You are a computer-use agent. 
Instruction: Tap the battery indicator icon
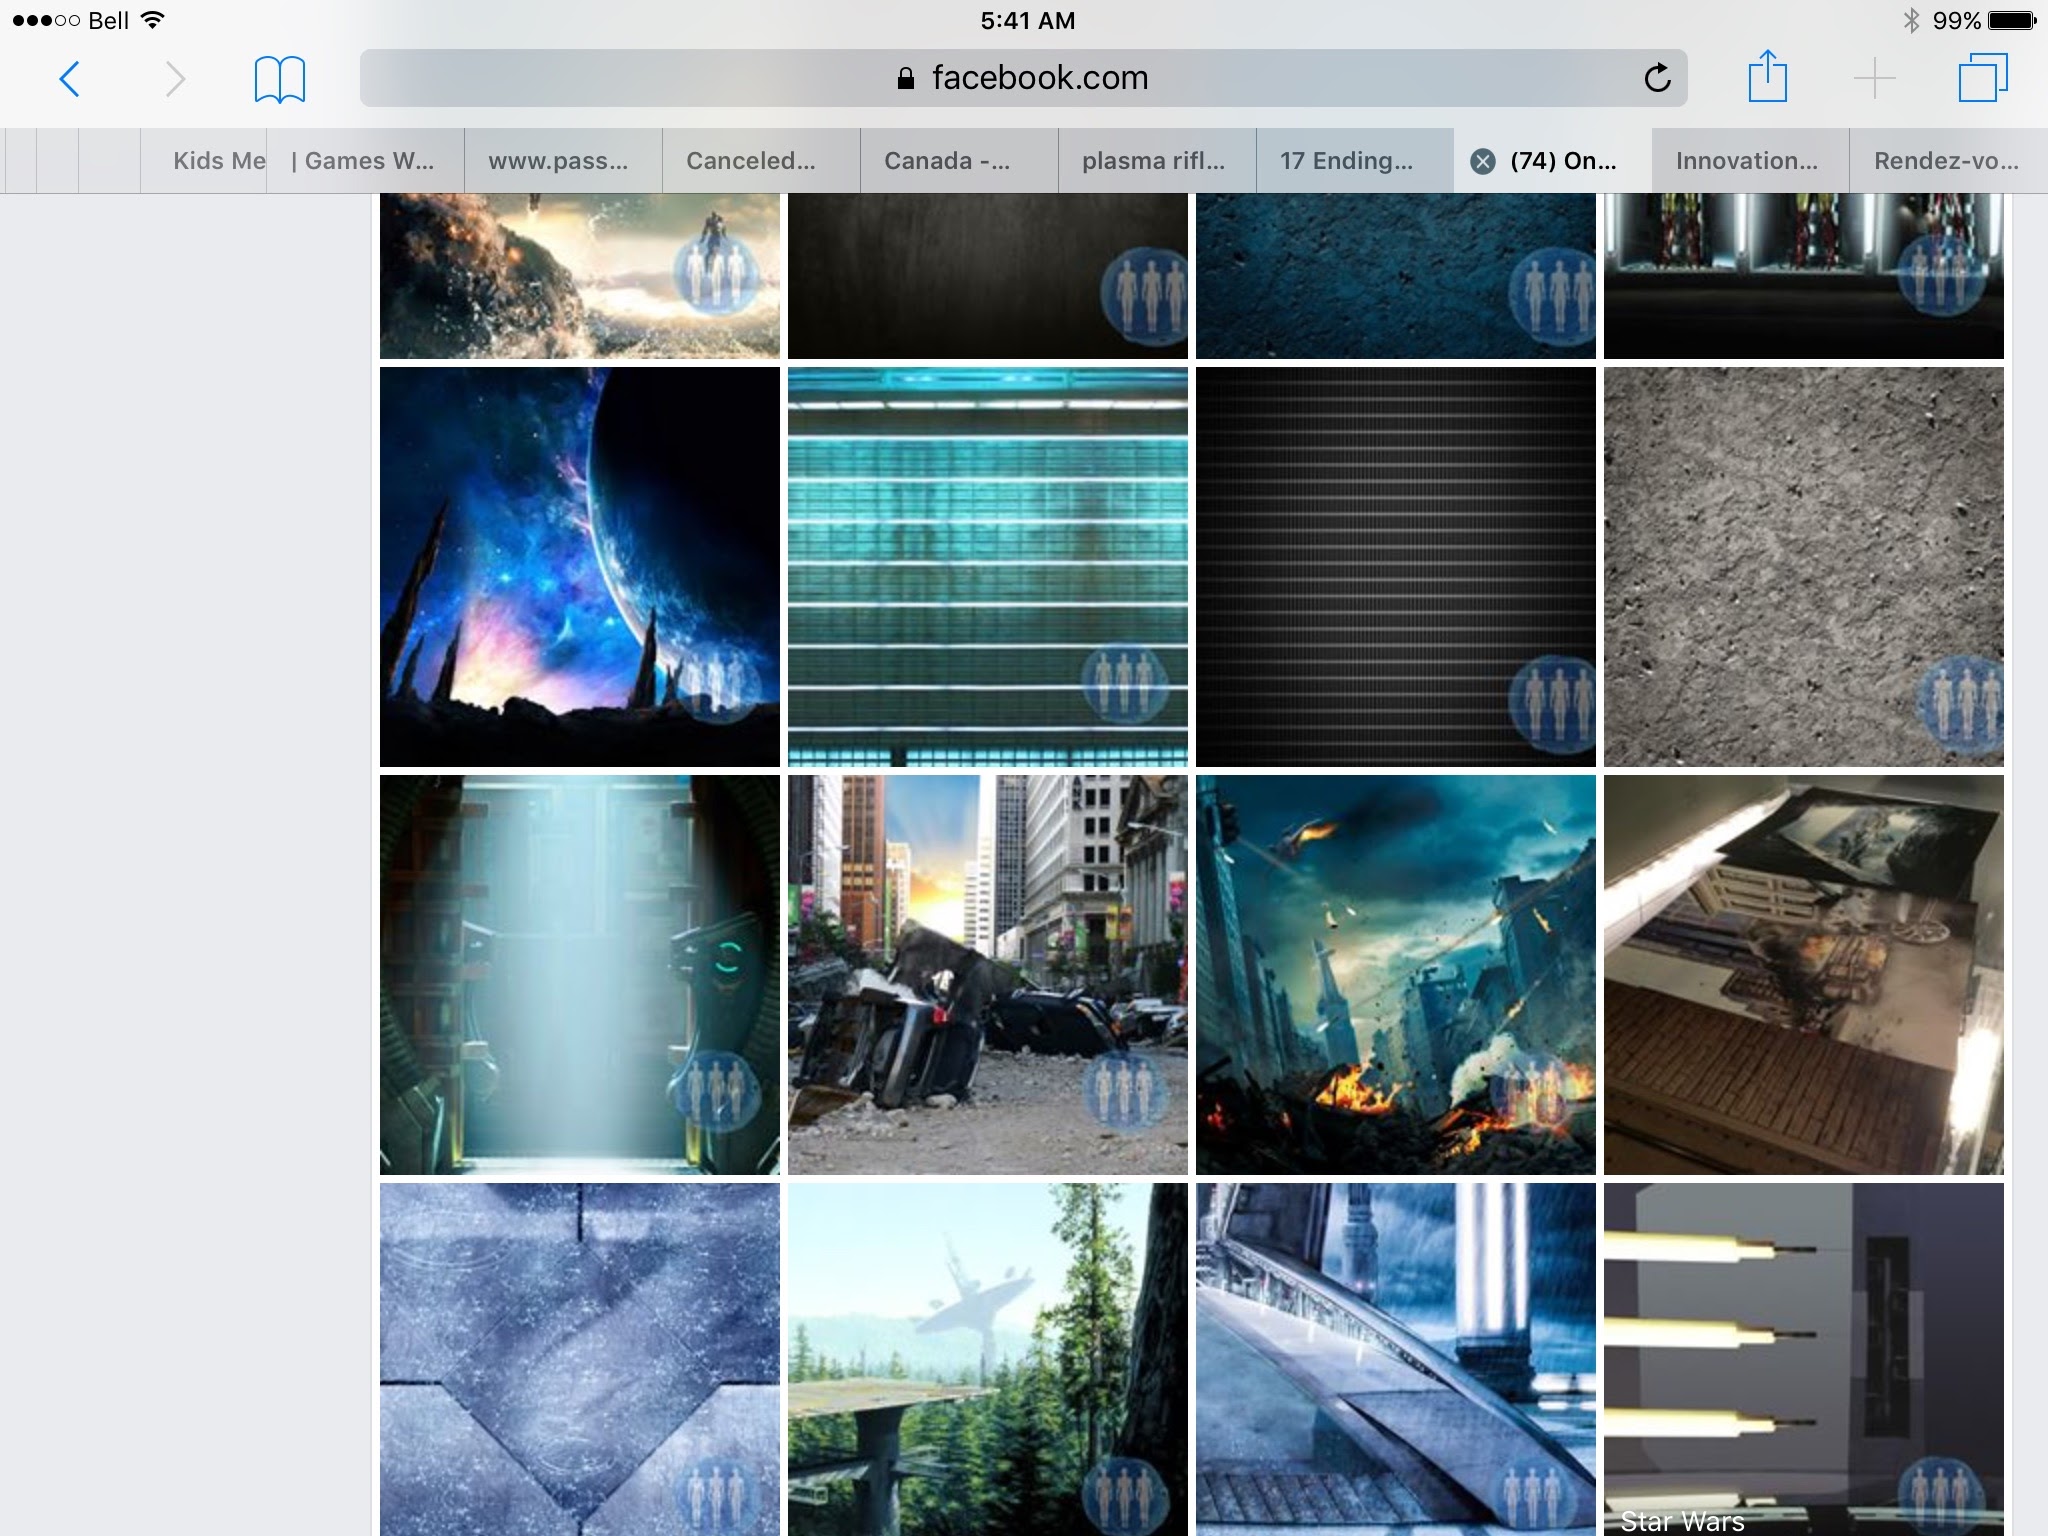[x=2012, y=20]
